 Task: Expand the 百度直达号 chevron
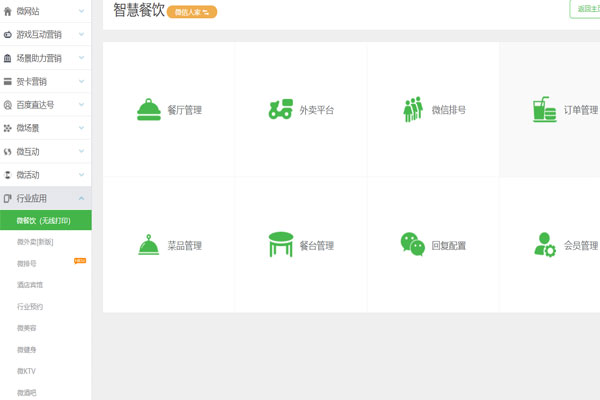click(82, 104)
